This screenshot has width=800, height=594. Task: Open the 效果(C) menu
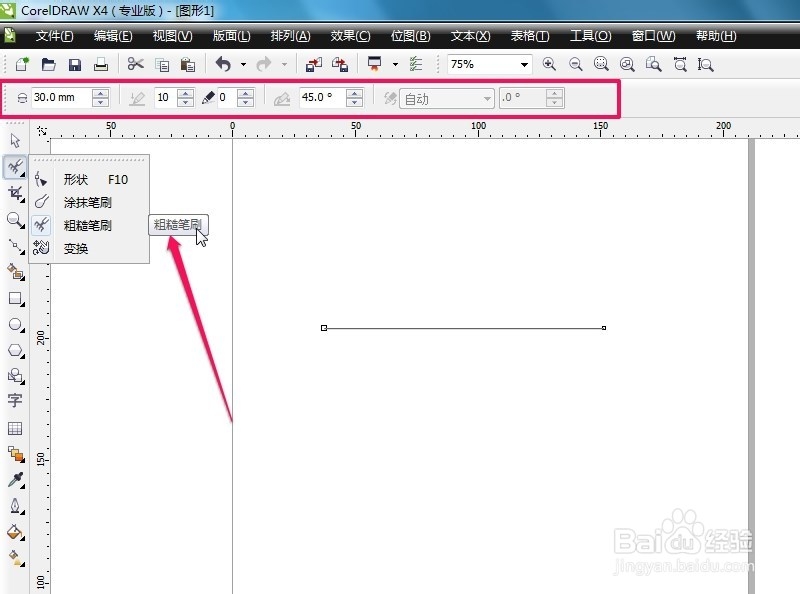[x=350, y=36]
